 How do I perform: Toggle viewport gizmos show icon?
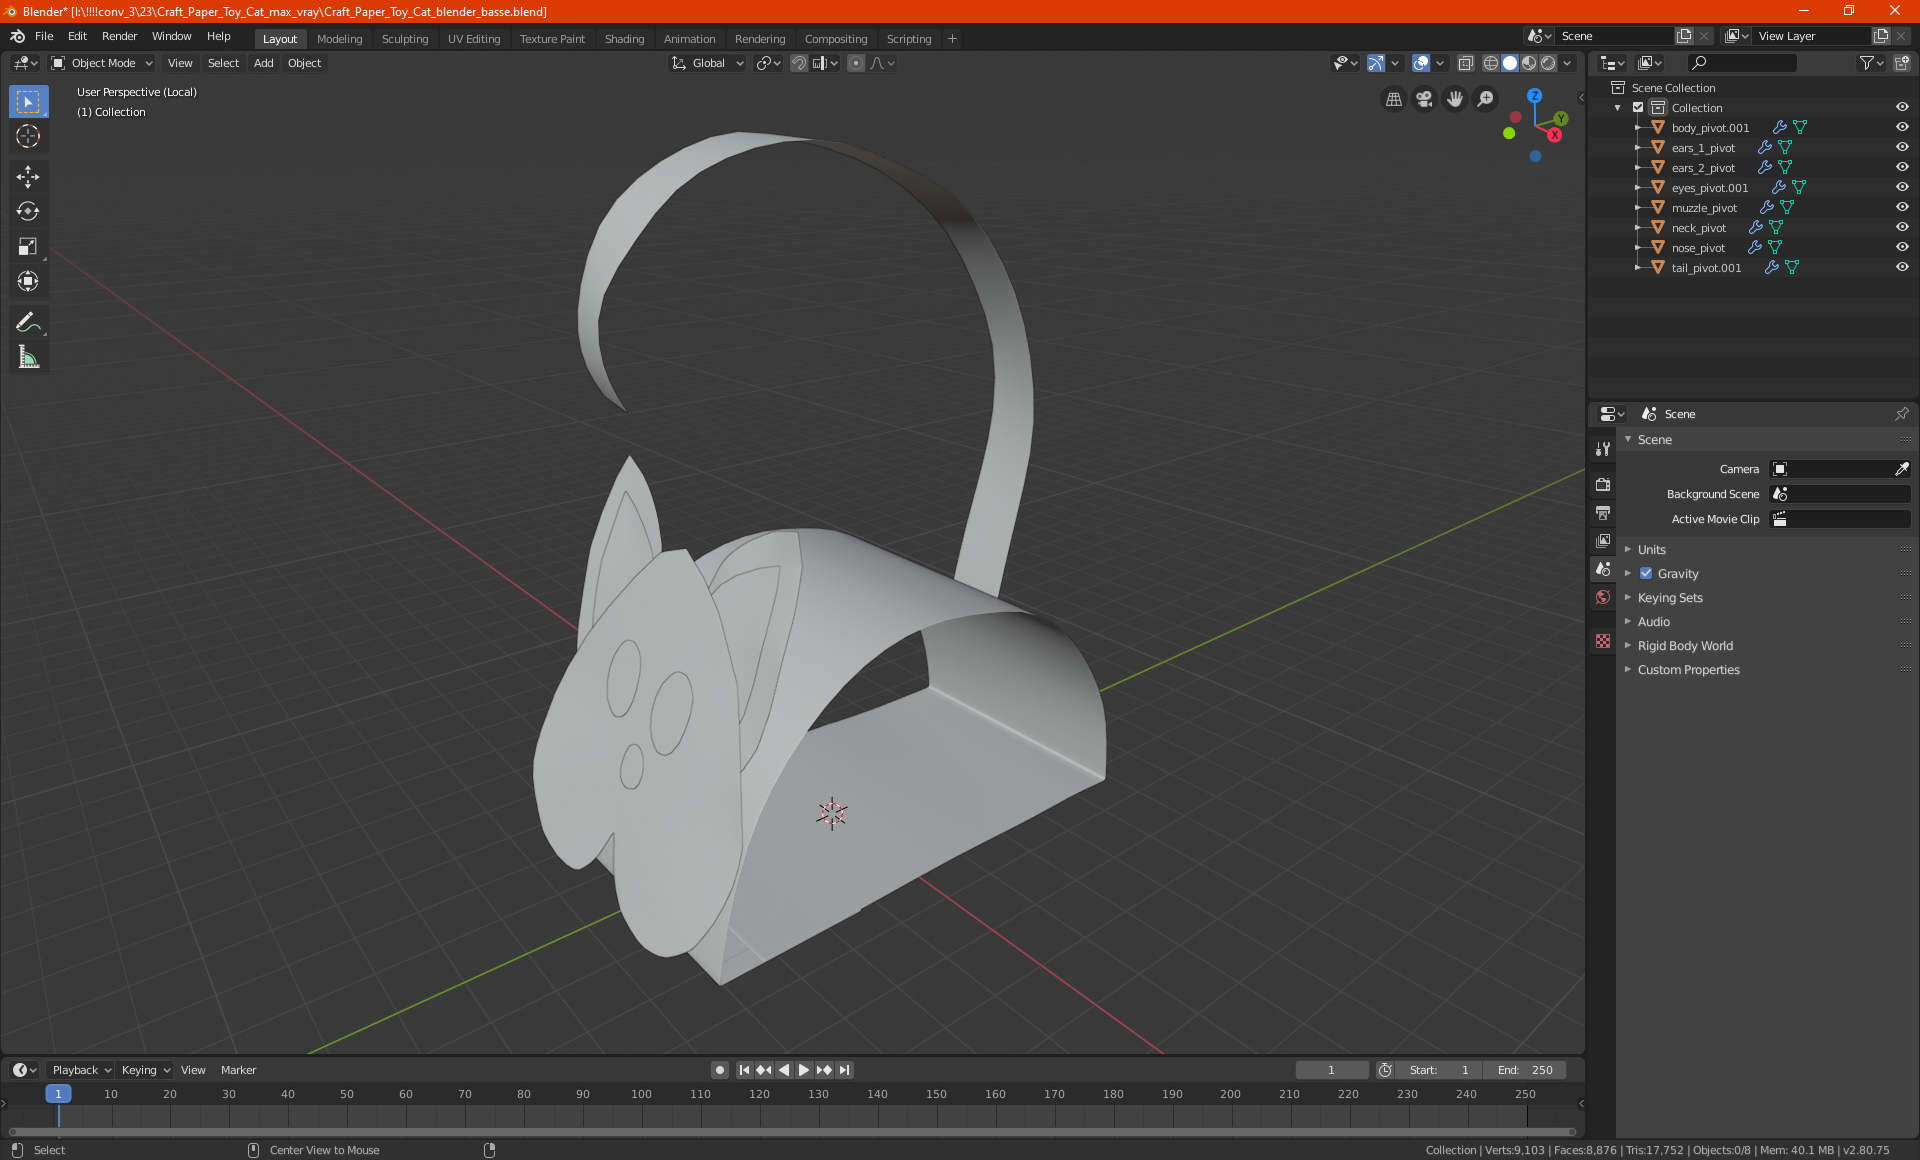point(1376,63)
